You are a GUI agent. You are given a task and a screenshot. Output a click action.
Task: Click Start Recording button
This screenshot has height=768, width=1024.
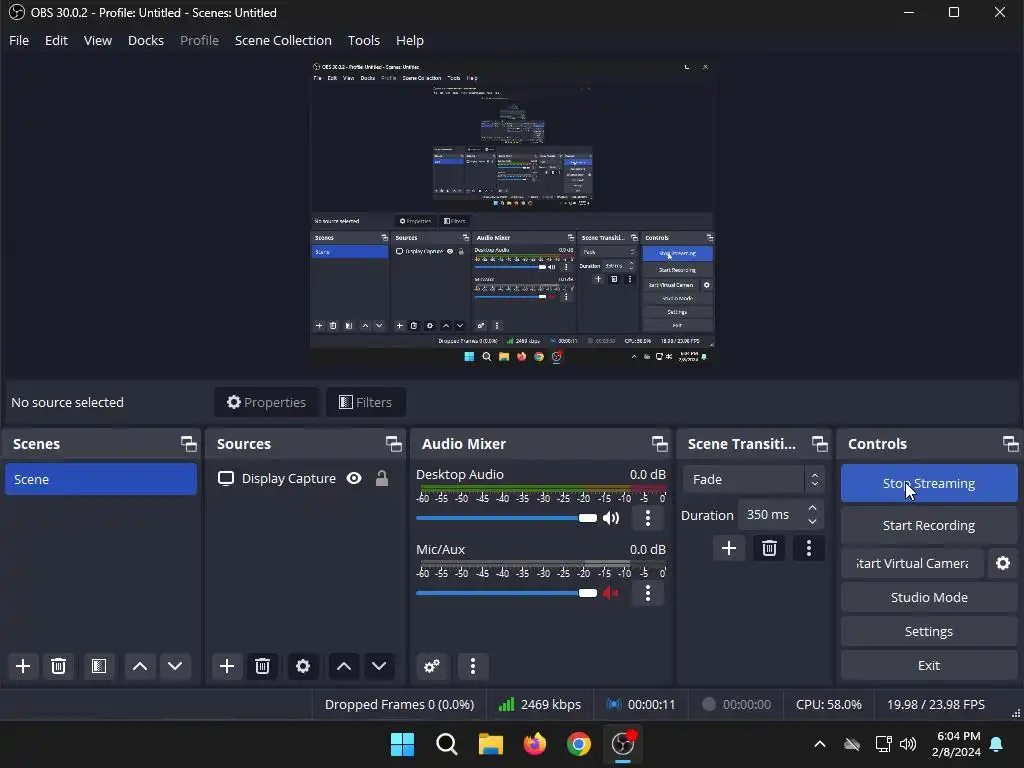coord(929,526)
